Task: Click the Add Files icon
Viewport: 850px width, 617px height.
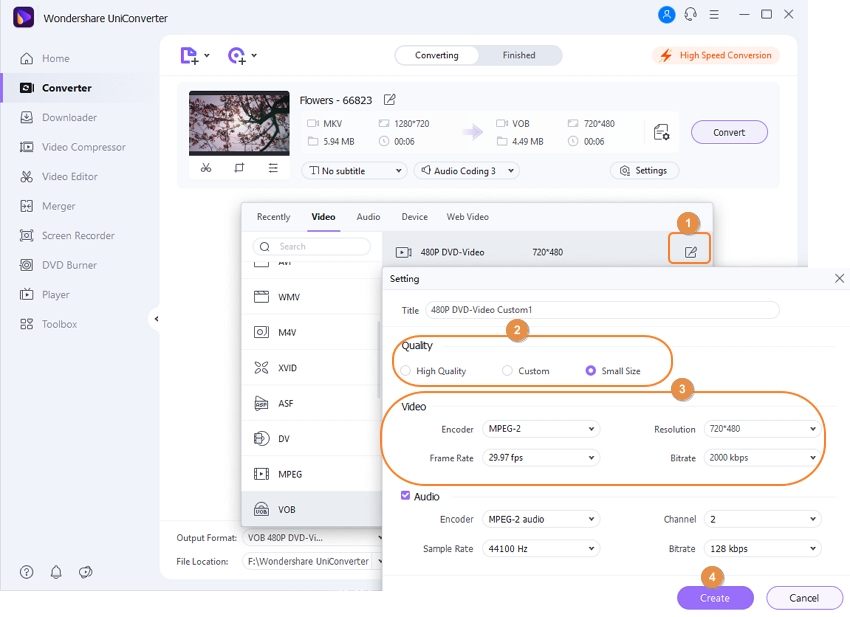Action: (189, 55)
